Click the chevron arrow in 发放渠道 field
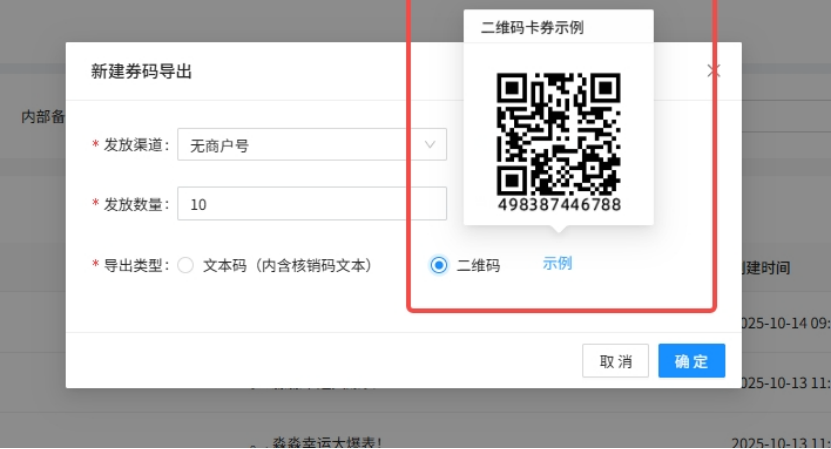Viewport: 831px width, 449px height. click(x=430, y=144)
